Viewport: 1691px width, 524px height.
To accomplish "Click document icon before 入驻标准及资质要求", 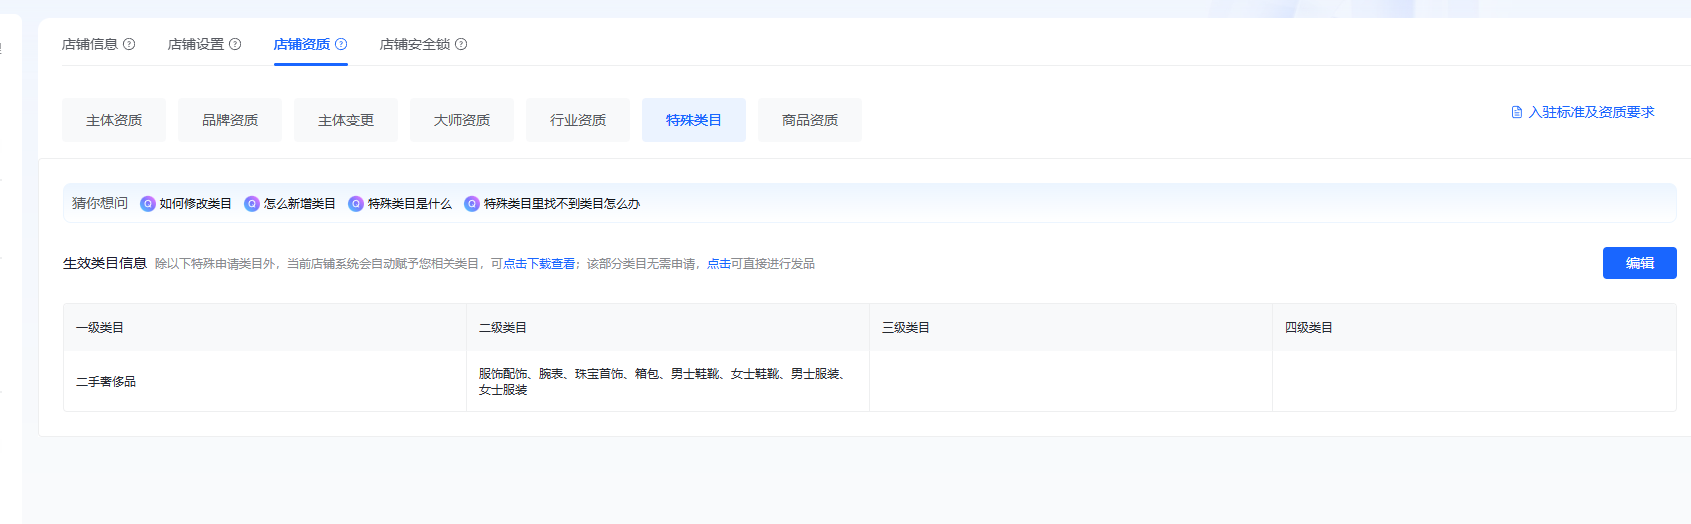I will [1517, 112].
